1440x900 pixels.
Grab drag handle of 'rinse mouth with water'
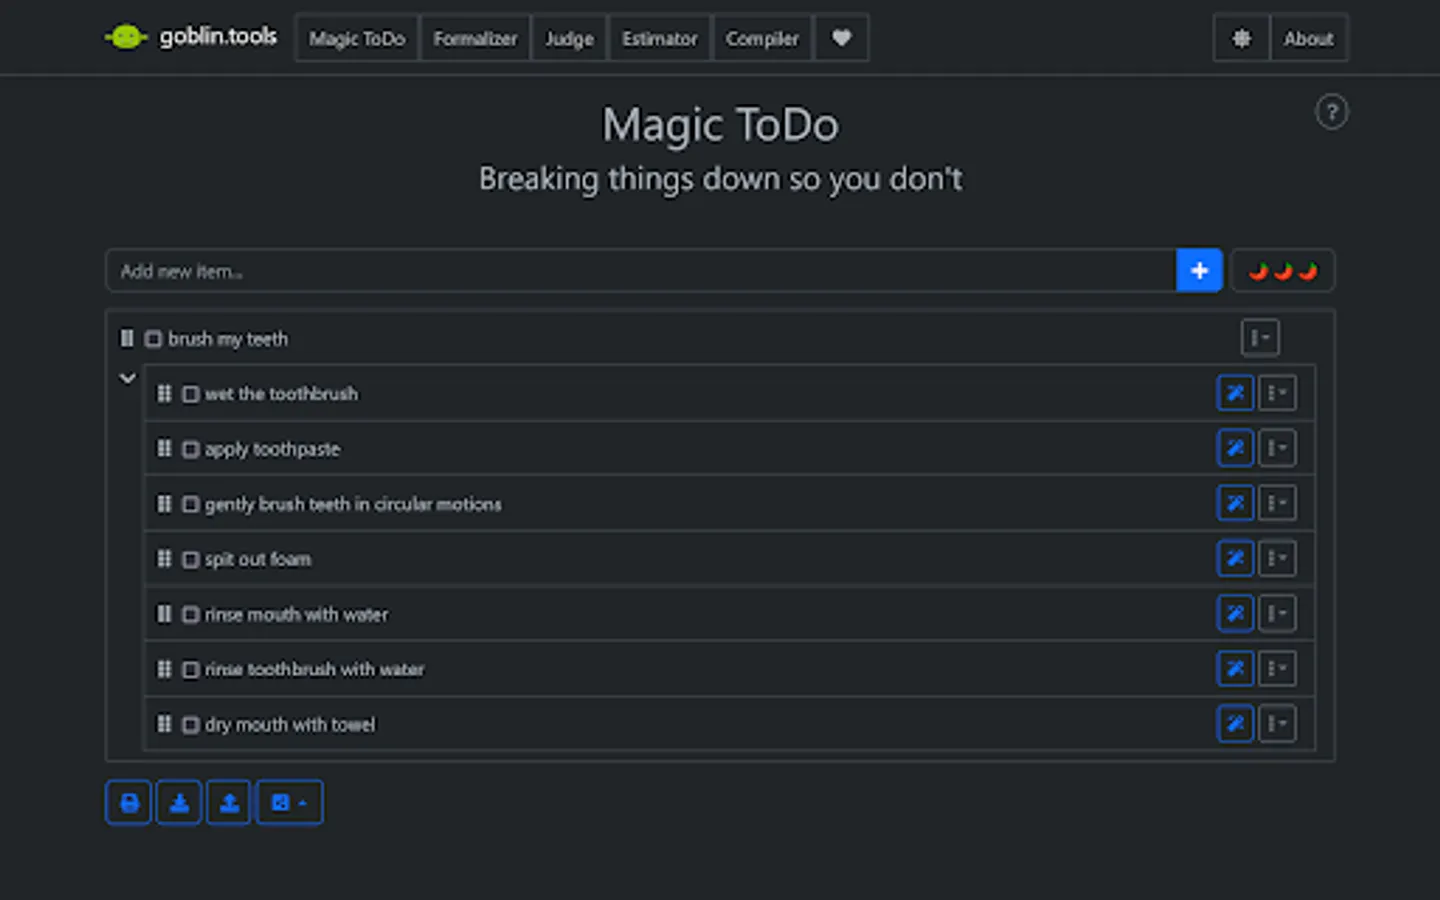[164, 613]
